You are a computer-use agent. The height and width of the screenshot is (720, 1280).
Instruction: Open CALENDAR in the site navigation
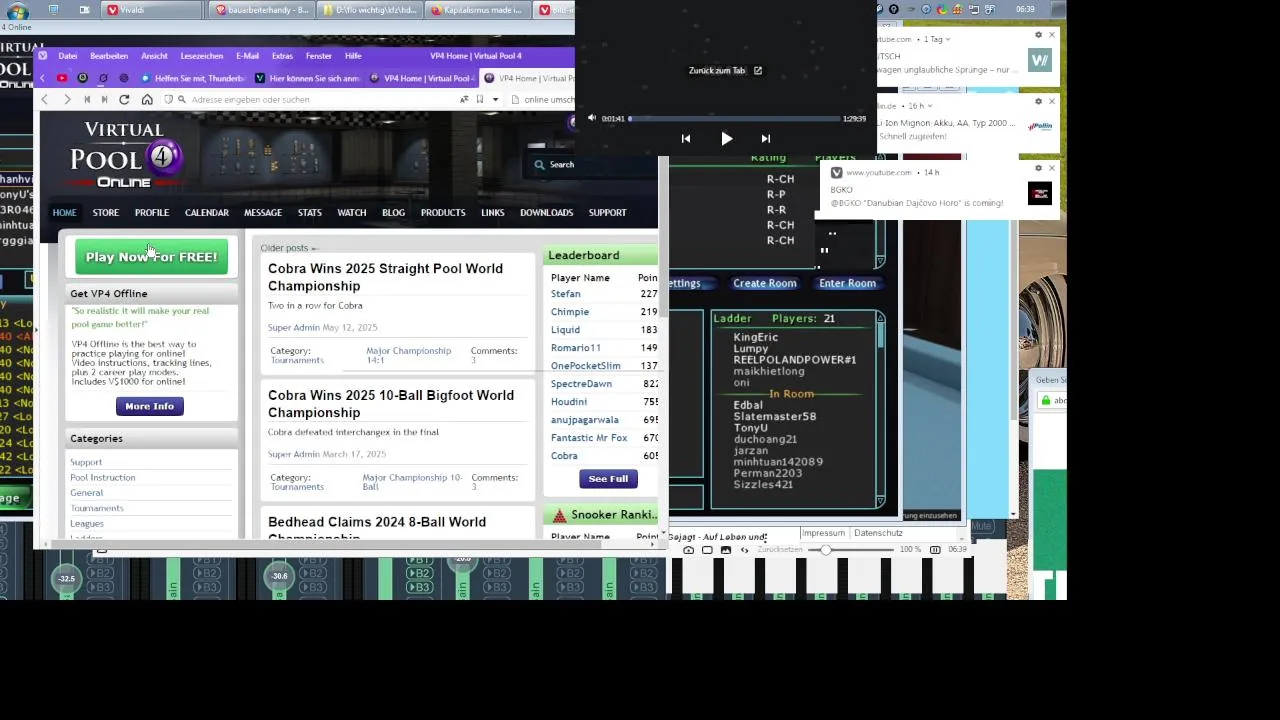tap(207, 213)
